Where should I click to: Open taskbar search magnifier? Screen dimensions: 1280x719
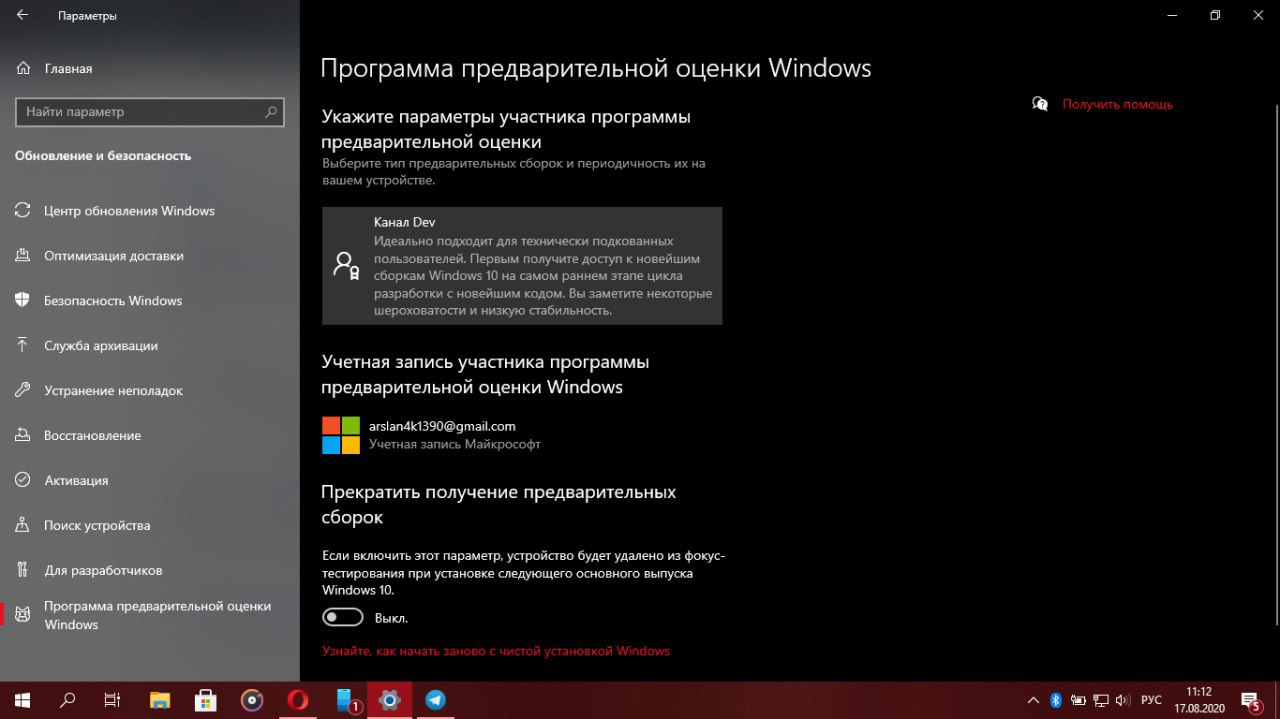coord(68,700)
